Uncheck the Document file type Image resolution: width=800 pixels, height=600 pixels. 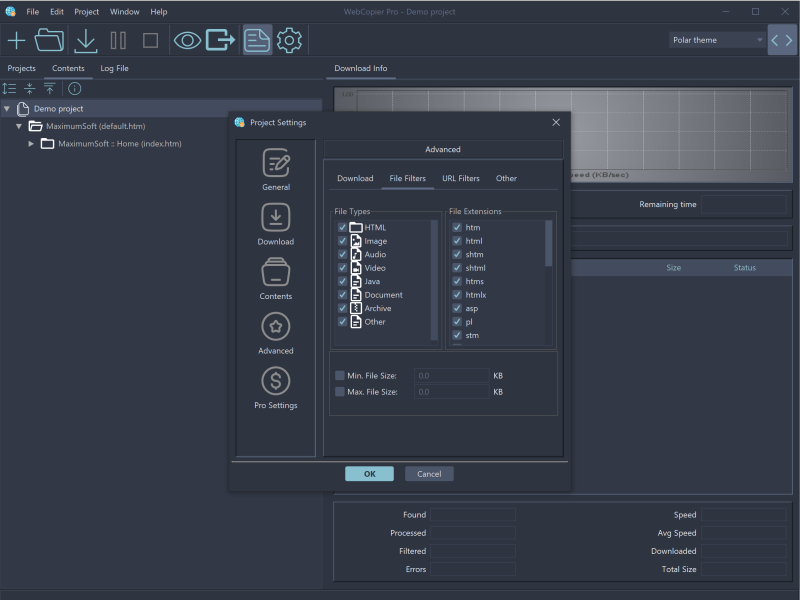pyautogui.click(x=342, y=295)
